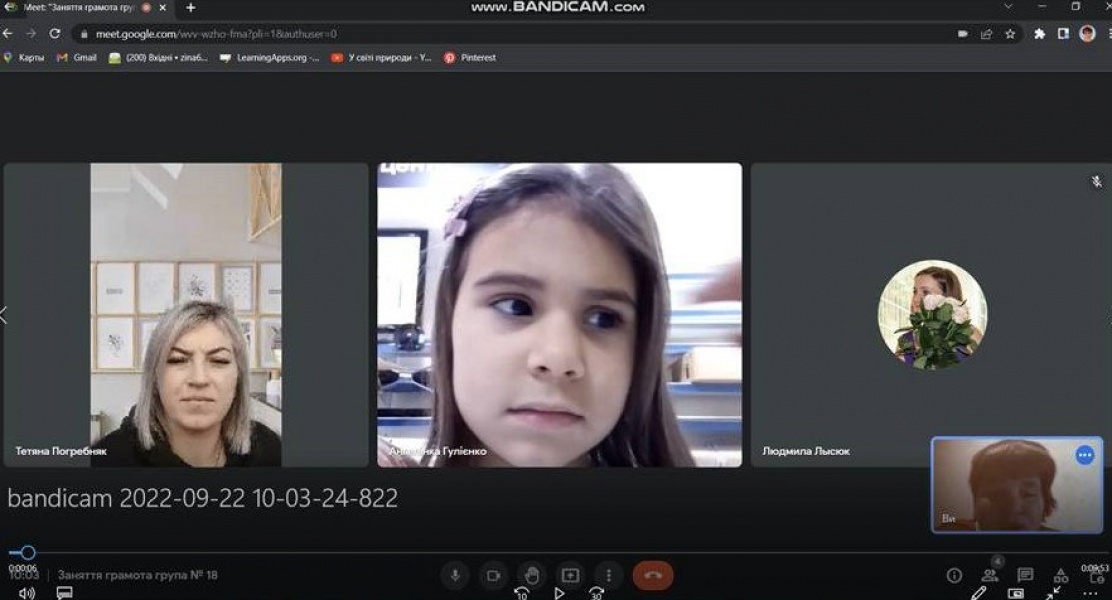Image resolution: width=1112 pixels, height=600 pixels.
Task: Open the chat with everyone panel
Action: [x=1025, y=575]
